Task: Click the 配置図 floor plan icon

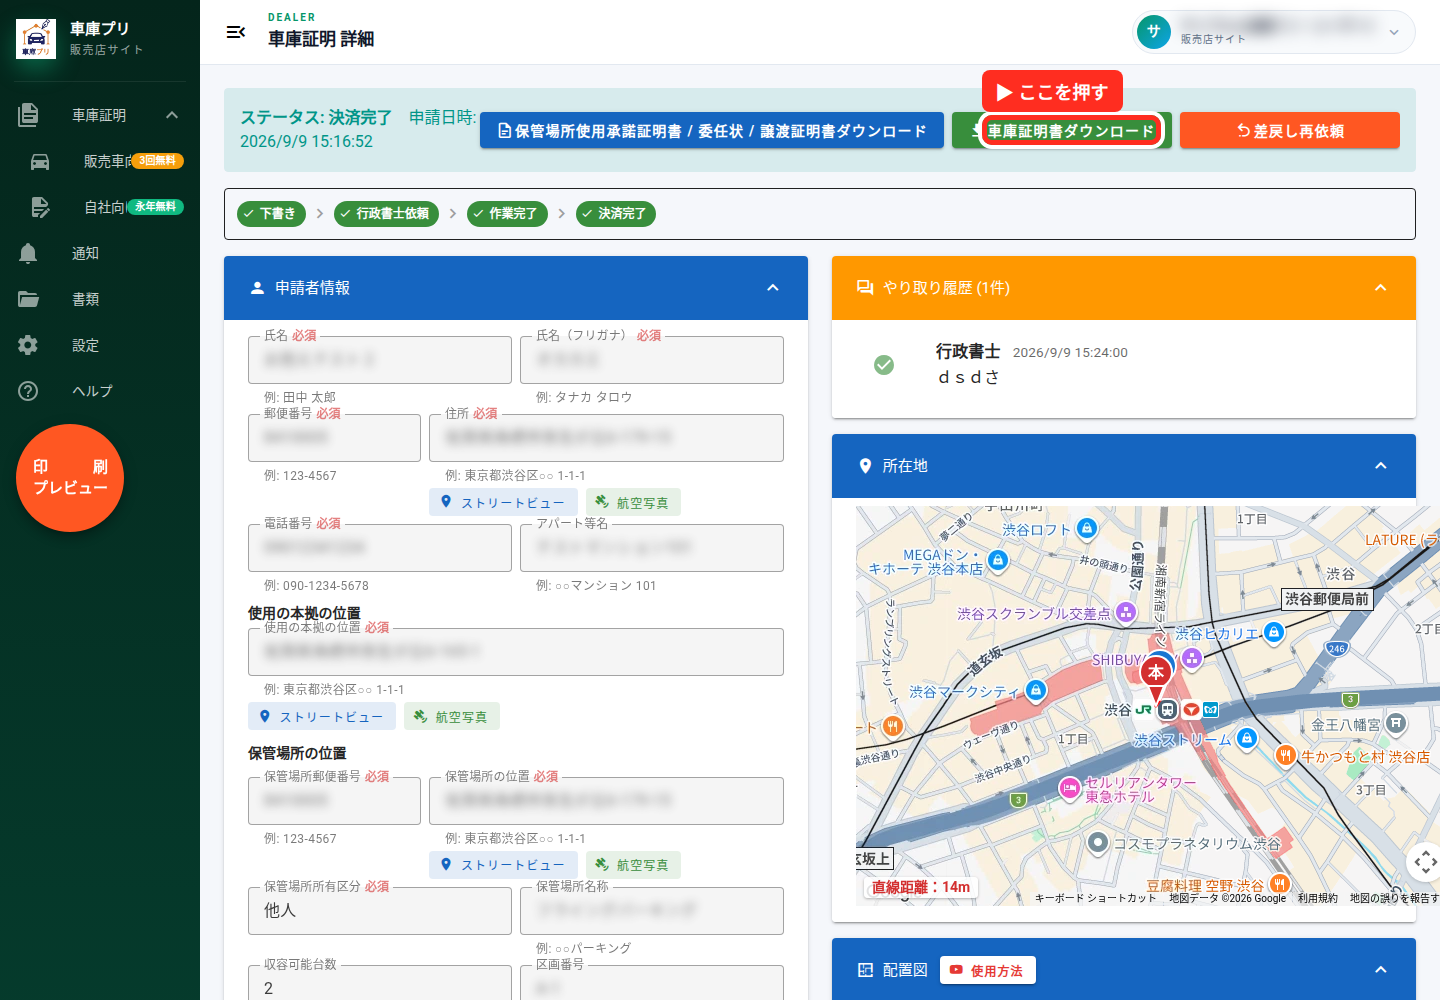Action: (x=866, y=970)
